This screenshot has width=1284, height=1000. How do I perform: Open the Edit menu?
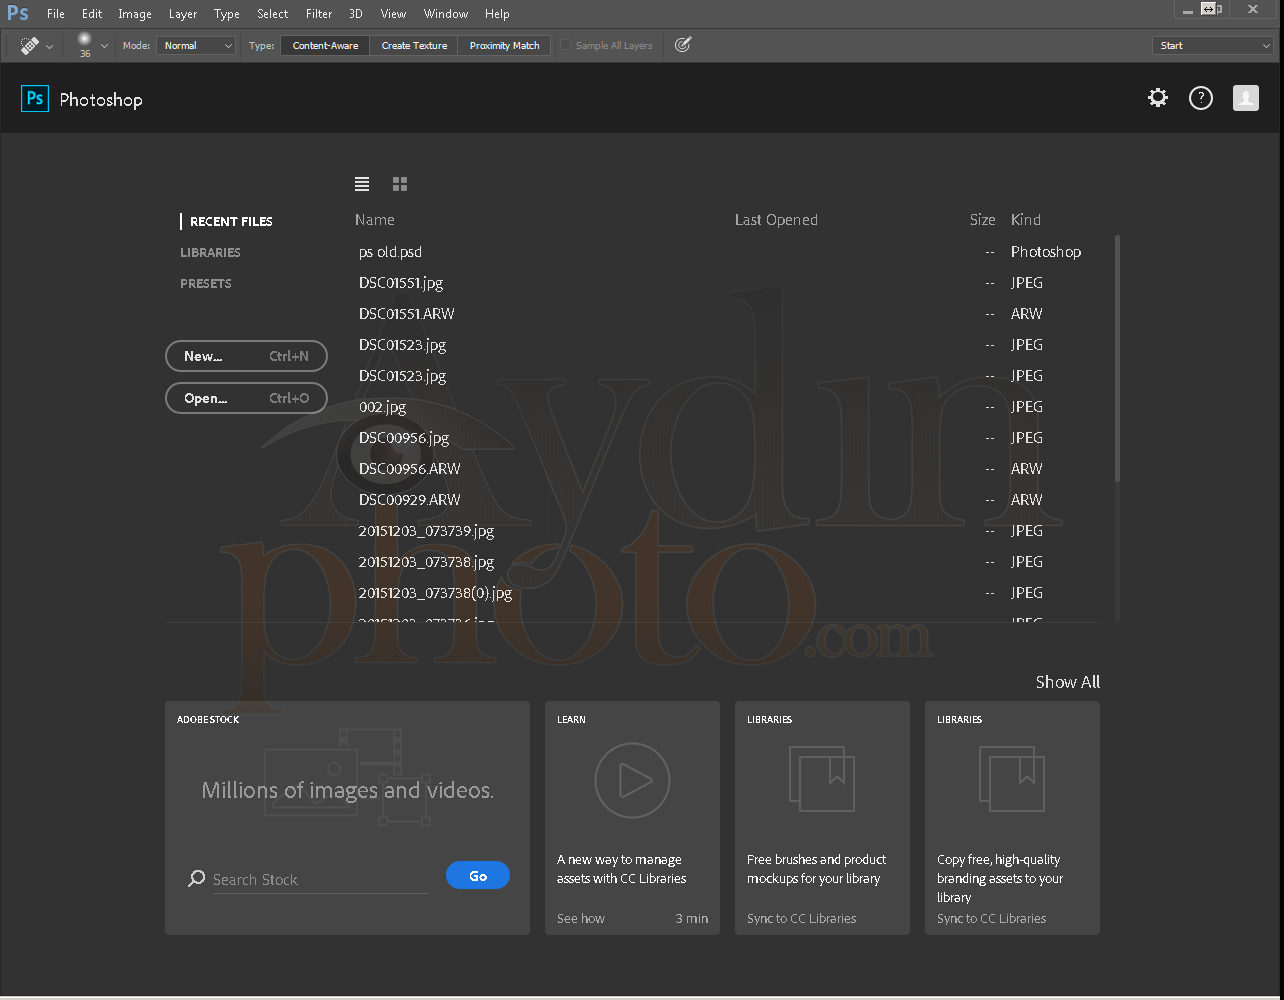[x=92, y=14]
